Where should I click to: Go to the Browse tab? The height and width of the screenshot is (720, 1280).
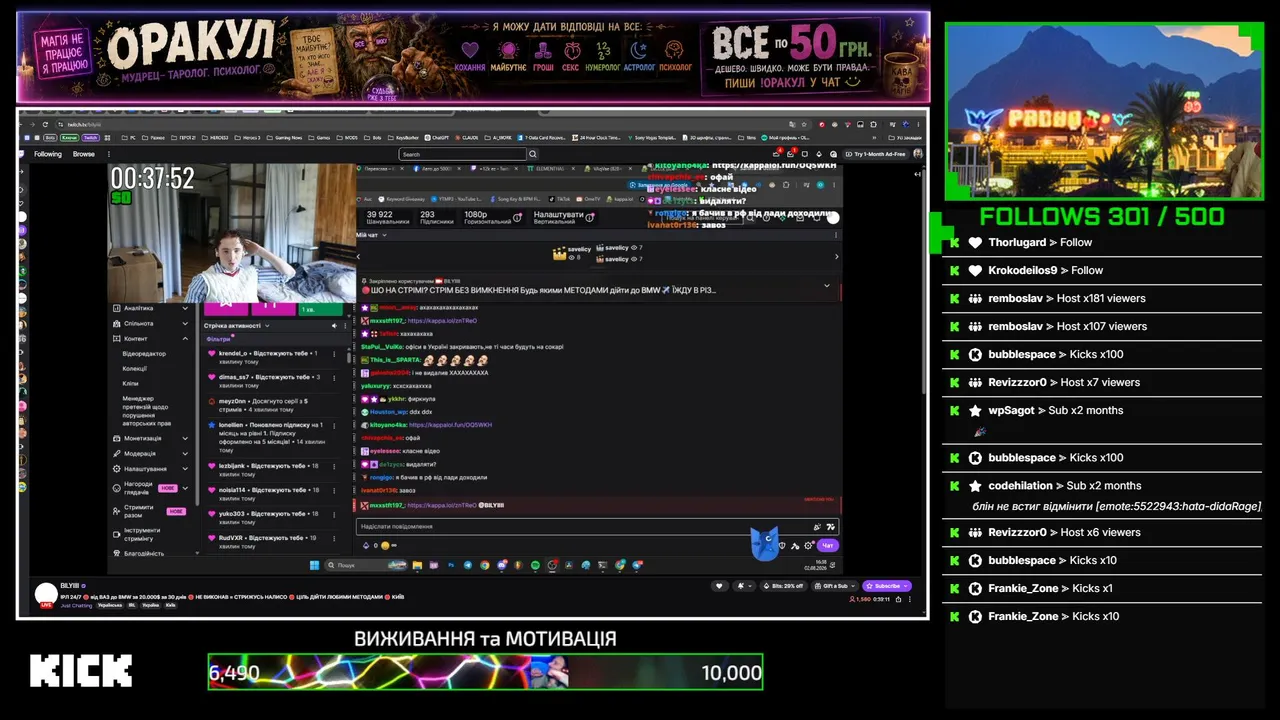[x=84, y=154]
